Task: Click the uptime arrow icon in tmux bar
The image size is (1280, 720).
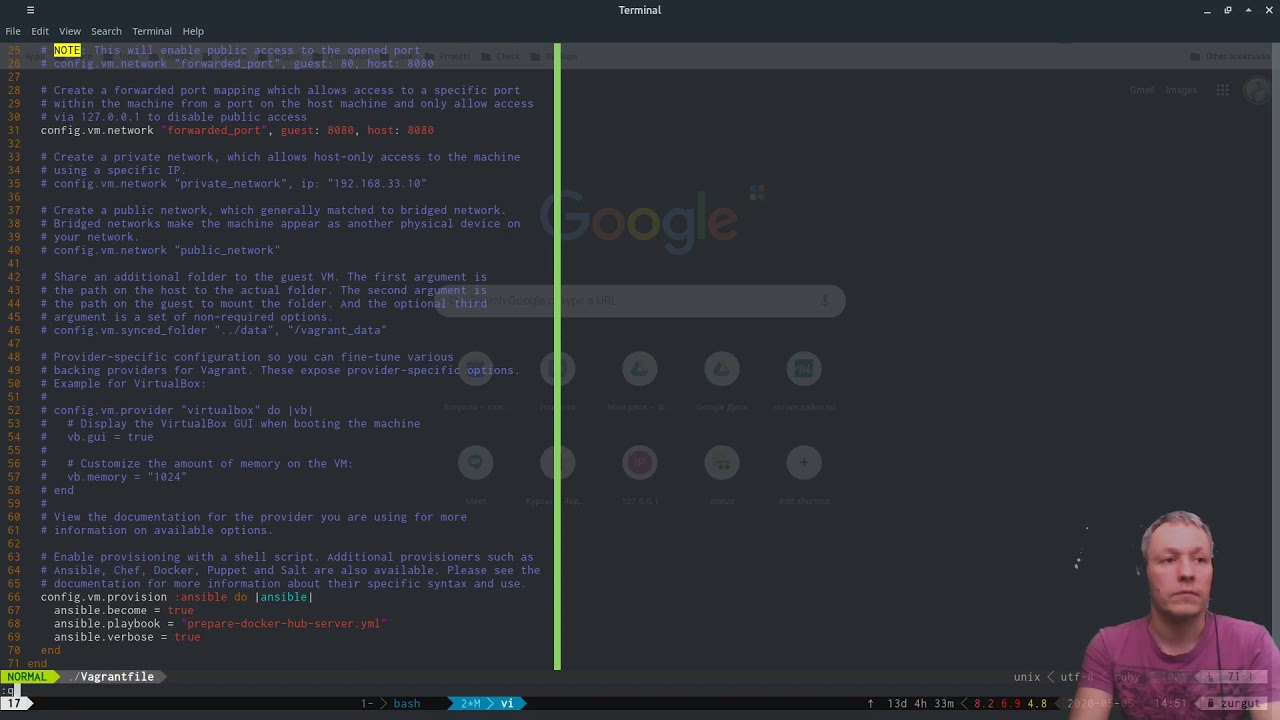Action: [x=871, y=704]
